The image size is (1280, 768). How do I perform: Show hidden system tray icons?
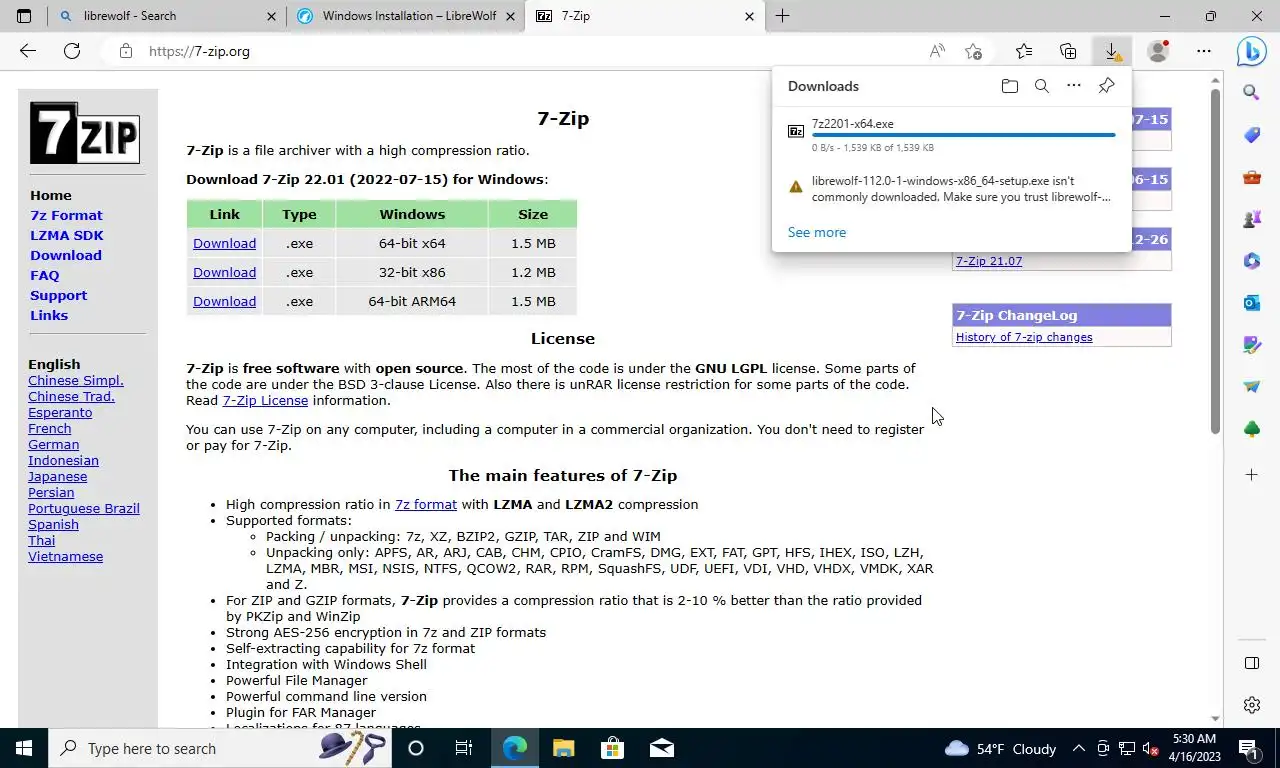click(1079, 748)
